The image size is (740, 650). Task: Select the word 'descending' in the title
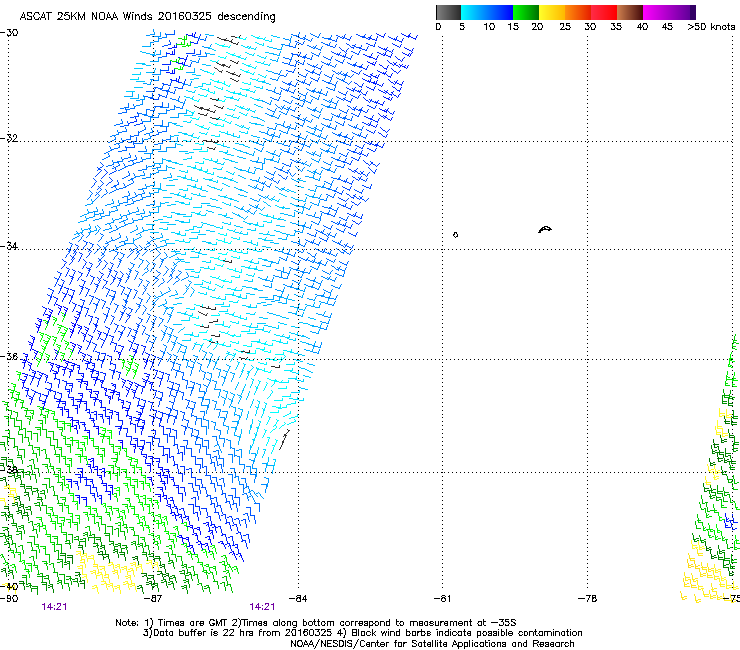(x=246, y=17)
